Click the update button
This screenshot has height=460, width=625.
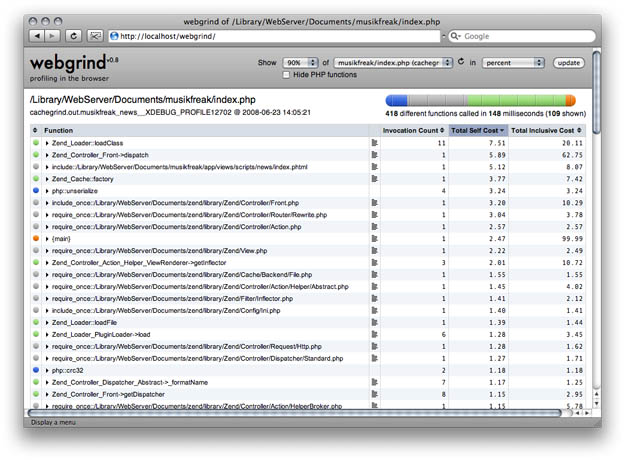point(569,63)
